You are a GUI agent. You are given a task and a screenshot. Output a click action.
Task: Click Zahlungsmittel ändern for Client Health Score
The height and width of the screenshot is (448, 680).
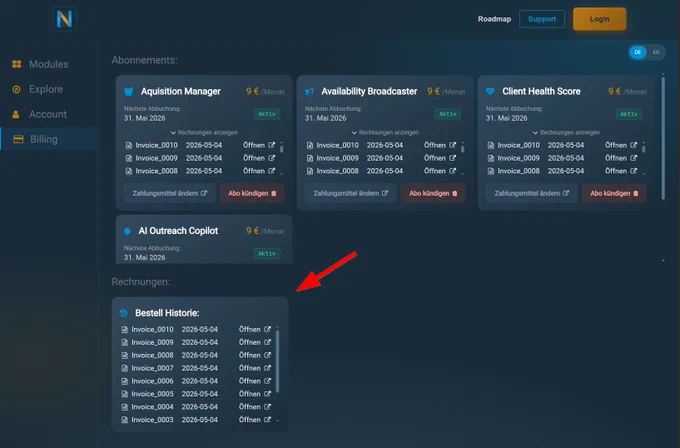click(532, 193)
